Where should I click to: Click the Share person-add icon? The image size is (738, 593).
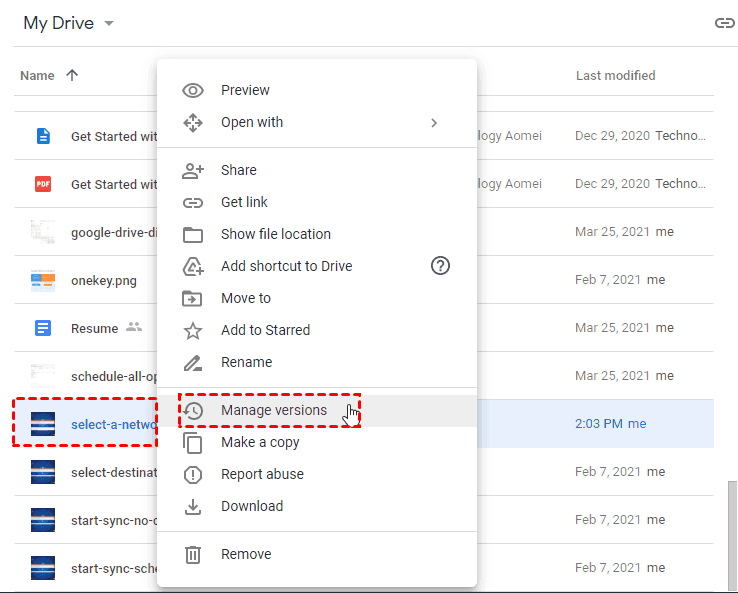(193, 170)
